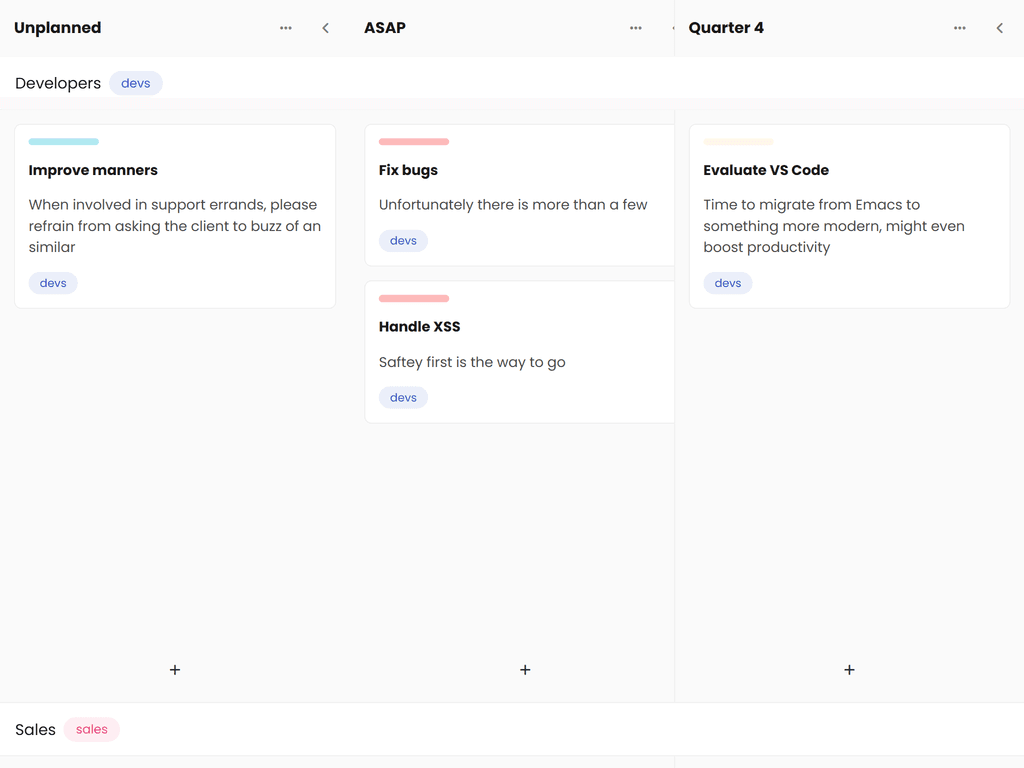Open the Evaluate VS Code card

coord(766,170)
